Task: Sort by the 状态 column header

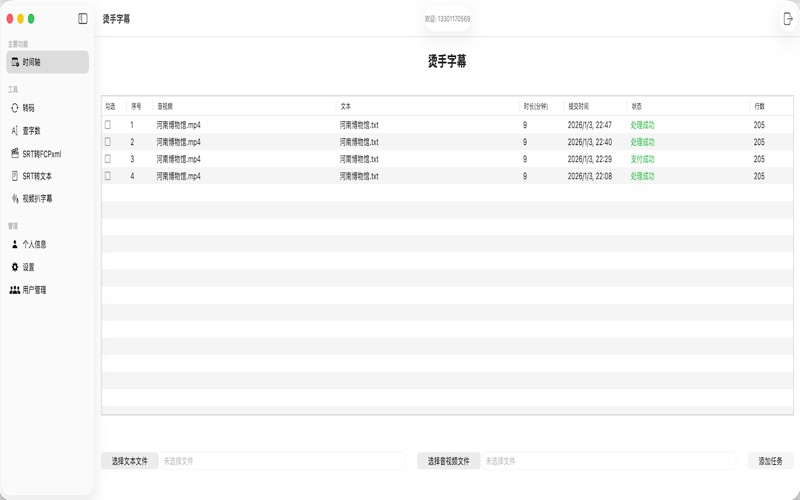Action: point(636,107)
